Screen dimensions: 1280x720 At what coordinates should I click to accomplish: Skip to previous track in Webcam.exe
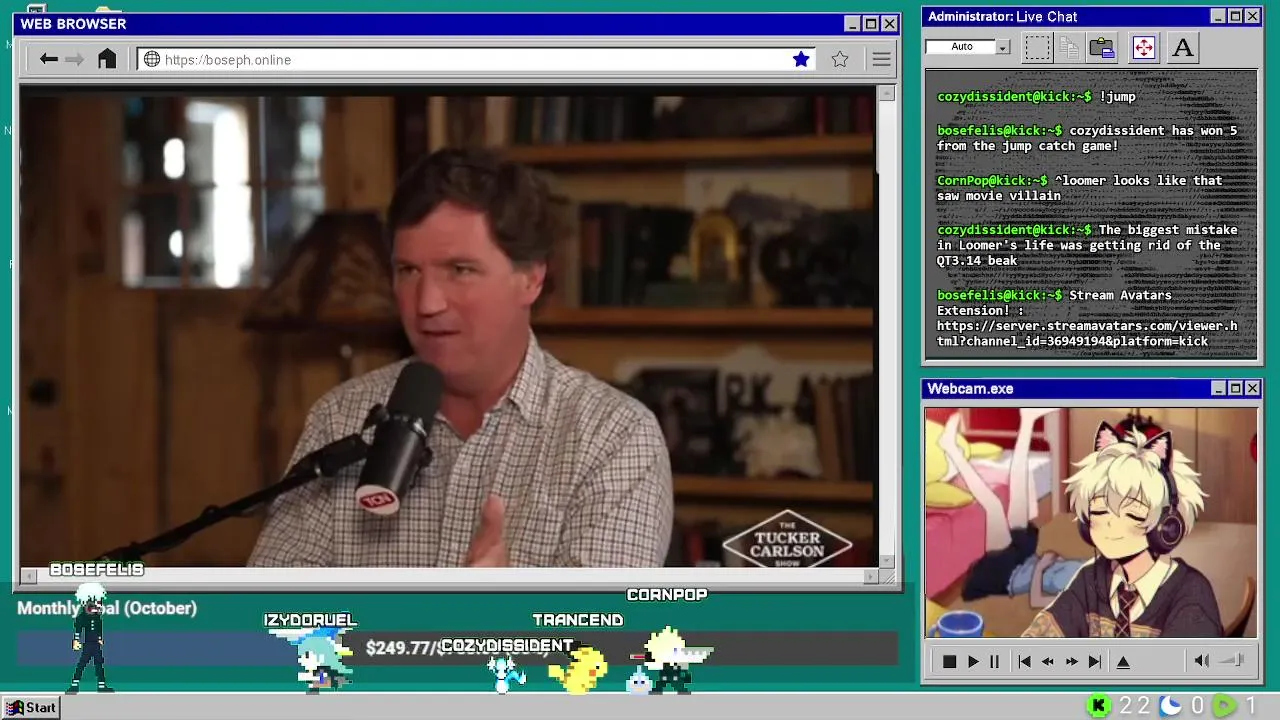tap(1024, 661)
